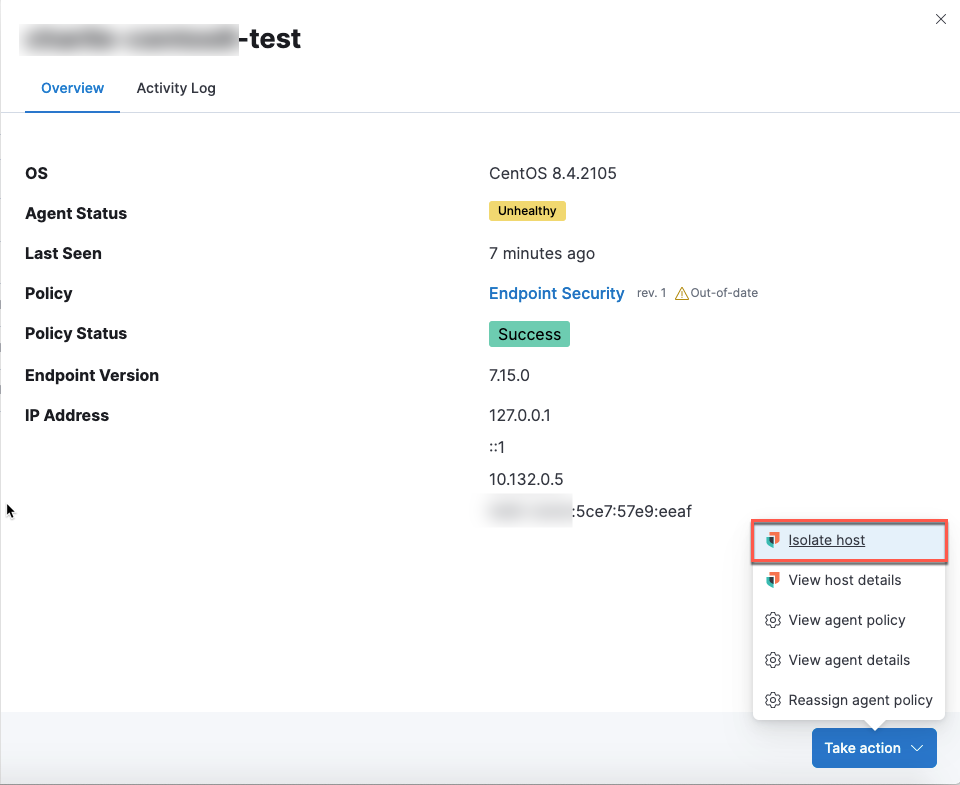This screenshot has height=785, width=960.
Task: Click the gear icon beside Reassign agent policy
Action: pyautogui.click(x=772, y=700)
